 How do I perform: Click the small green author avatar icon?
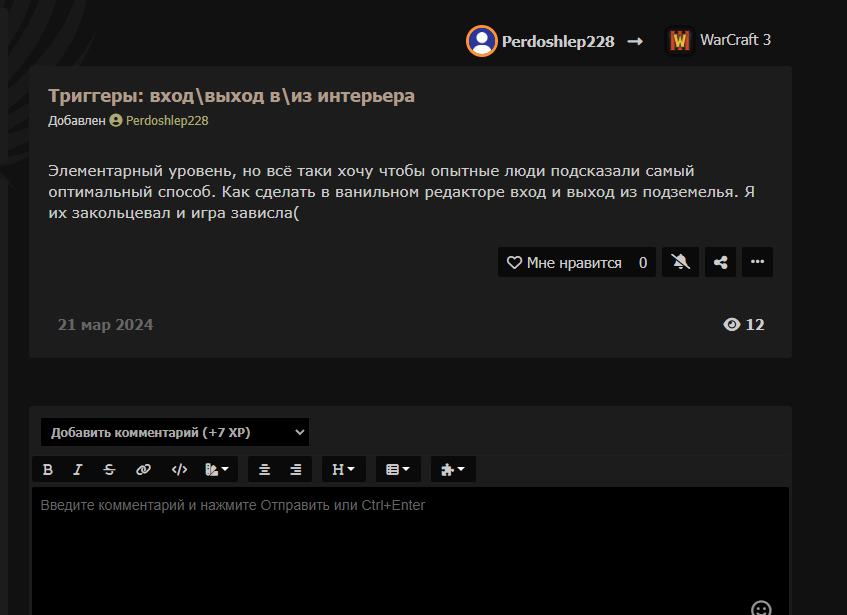pyautogui.click(x=116, y=120)
